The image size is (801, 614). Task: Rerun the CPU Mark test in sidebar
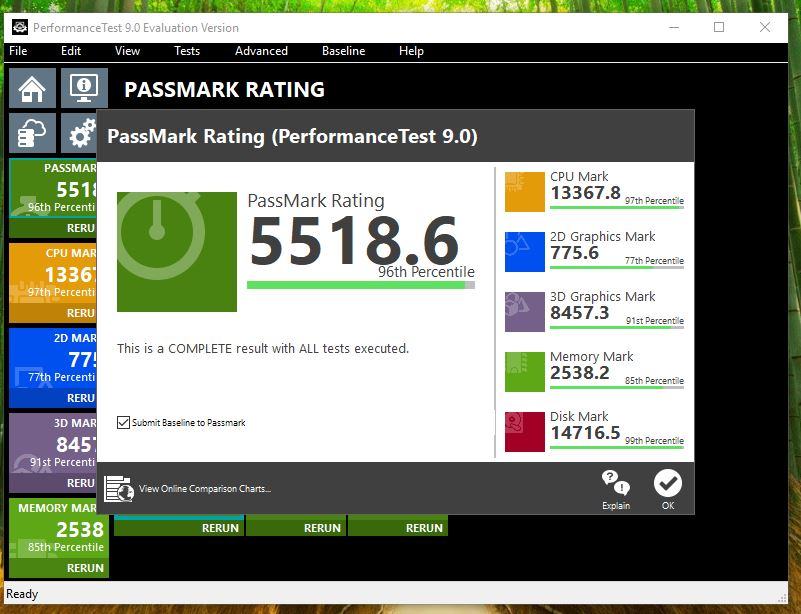(x=53, y=313)
